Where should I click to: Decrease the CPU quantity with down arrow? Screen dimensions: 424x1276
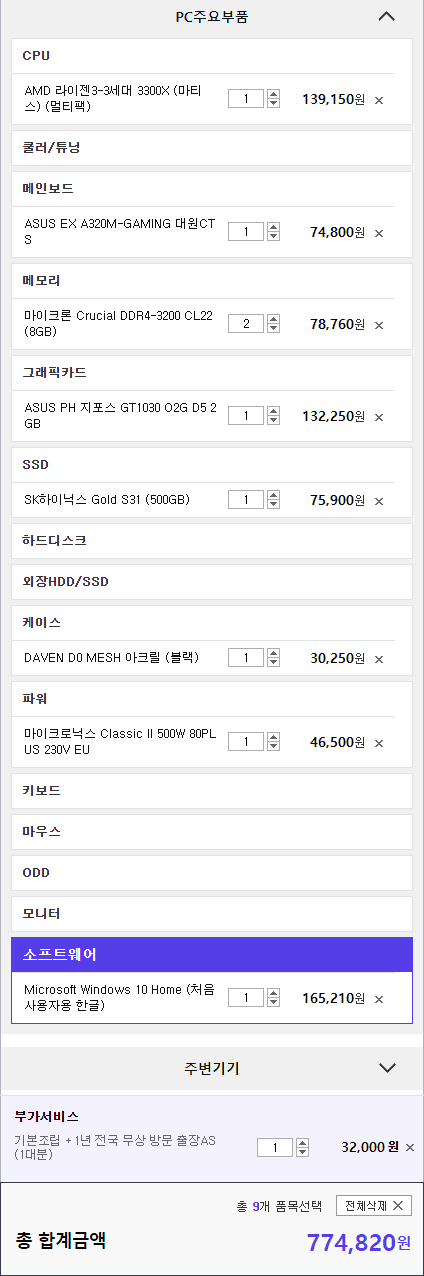pos(274,103)
